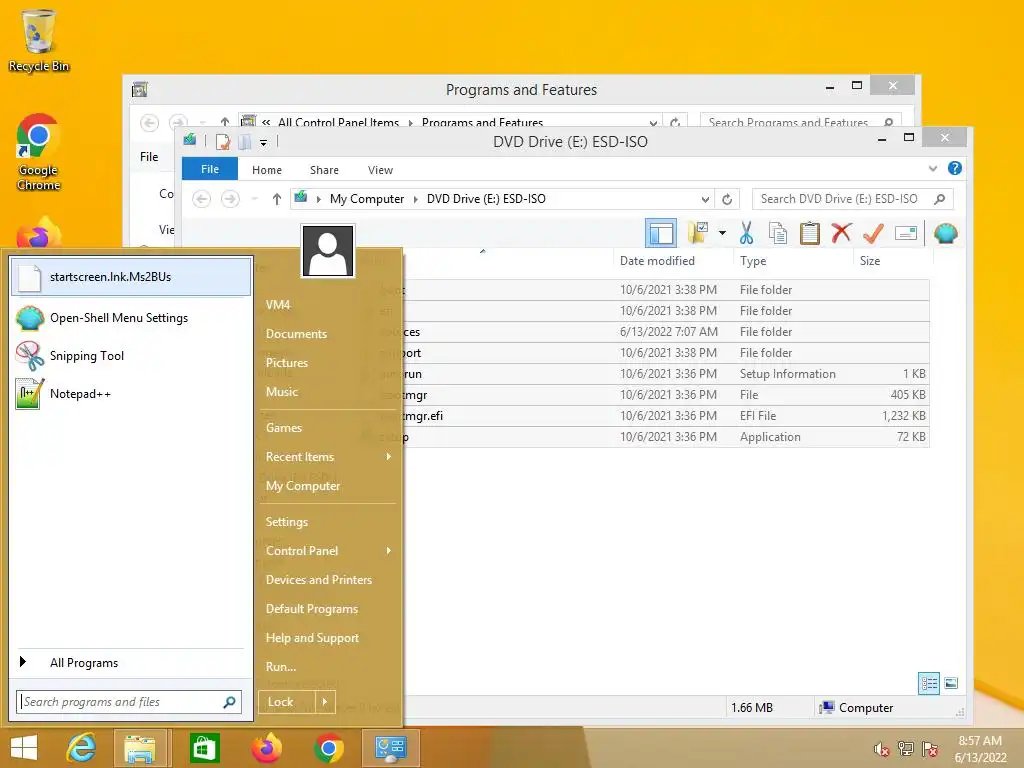Open Explorer Help question mark icon
The height and width of the screenshot is (768, 1024).
[954, 168]
